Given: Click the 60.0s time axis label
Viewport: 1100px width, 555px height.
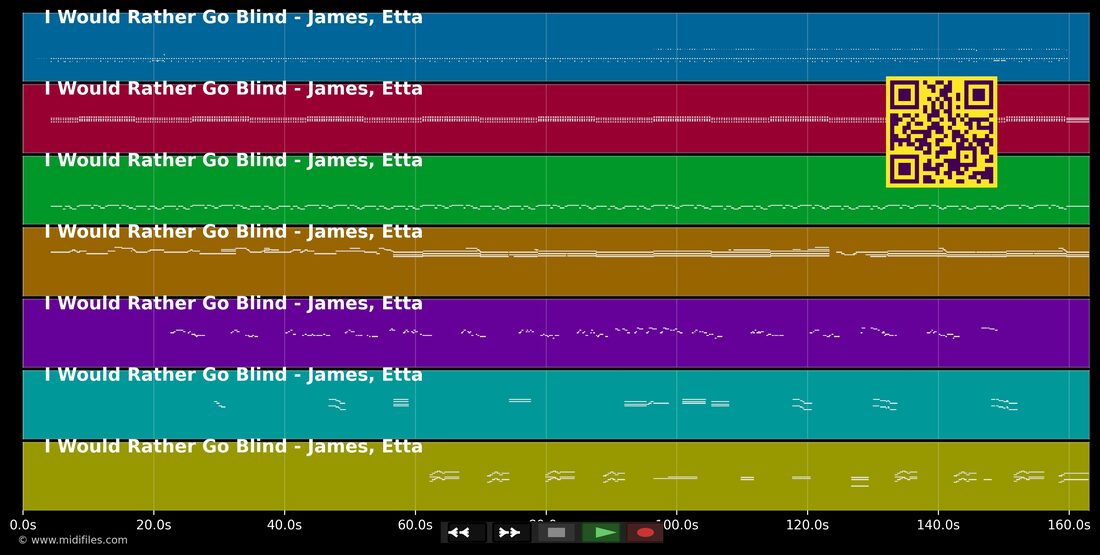Looking at the screenshot, I should tap(415, 524).
